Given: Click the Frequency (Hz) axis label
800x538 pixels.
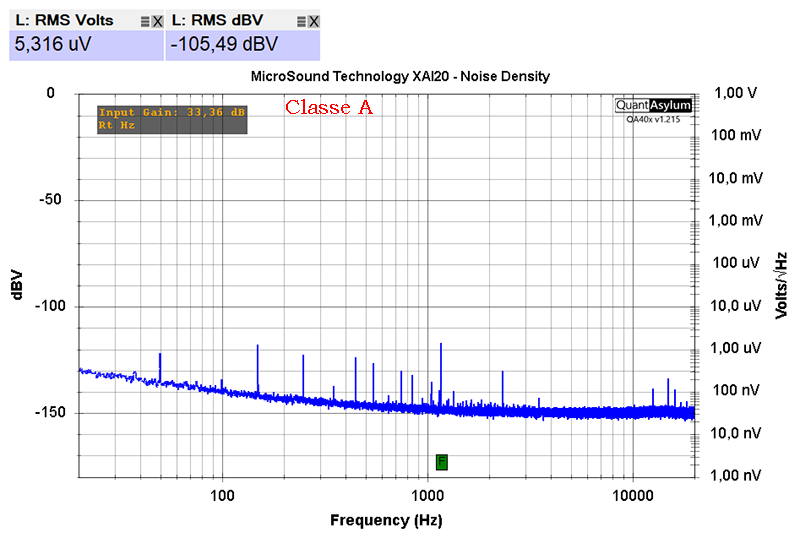Looking at the screenshot, I should coord(386,520).
